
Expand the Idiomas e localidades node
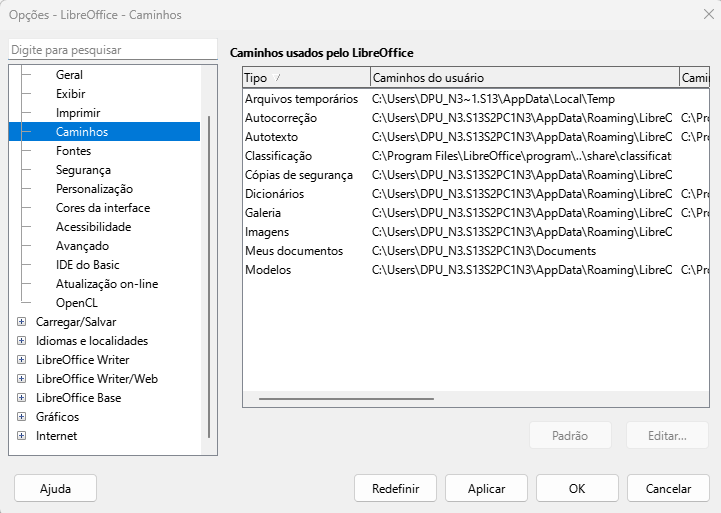click(x=21, y=341)
